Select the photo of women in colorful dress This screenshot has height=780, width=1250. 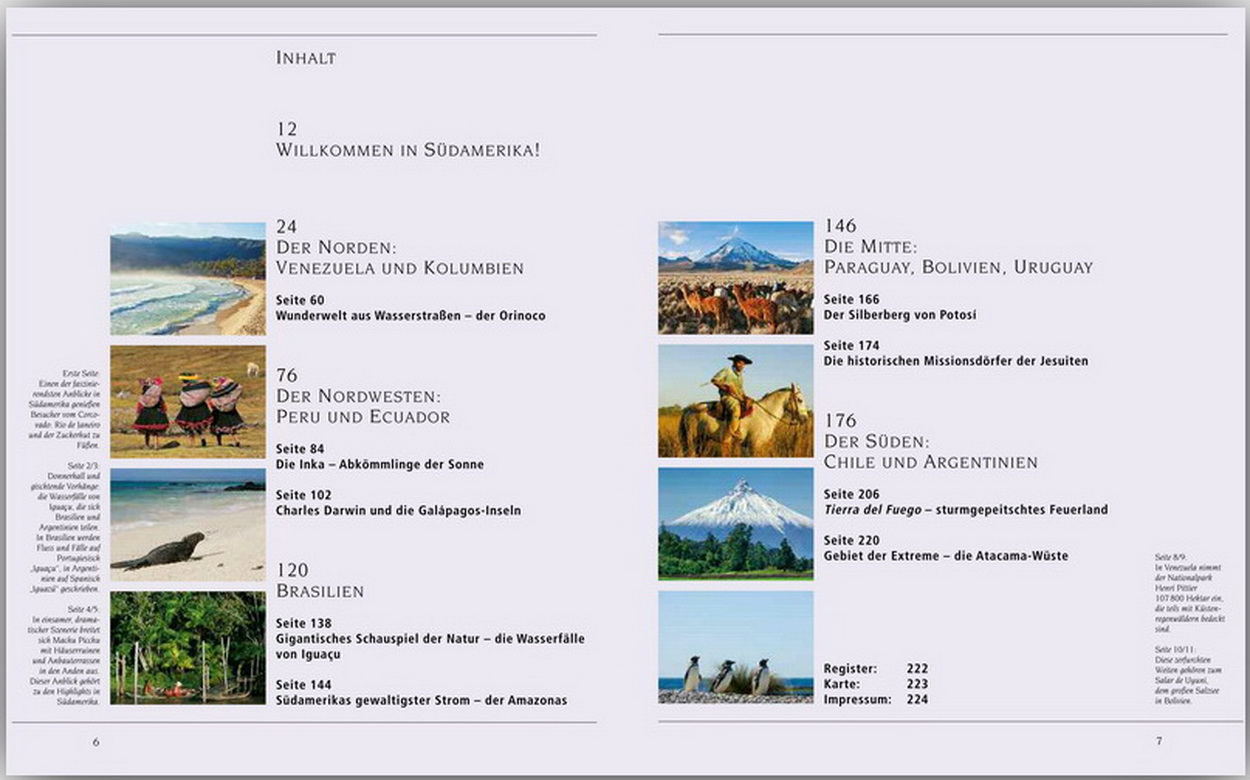coord(187,401)
